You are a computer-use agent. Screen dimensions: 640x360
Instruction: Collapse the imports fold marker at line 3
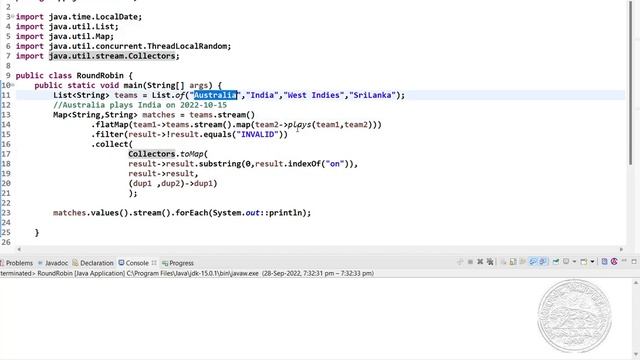tap(13, 16)
